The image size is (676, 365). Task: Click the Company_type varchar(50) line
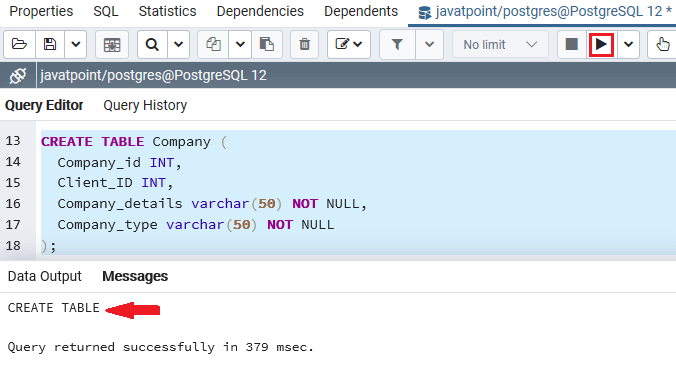click(x=196, y=225)
